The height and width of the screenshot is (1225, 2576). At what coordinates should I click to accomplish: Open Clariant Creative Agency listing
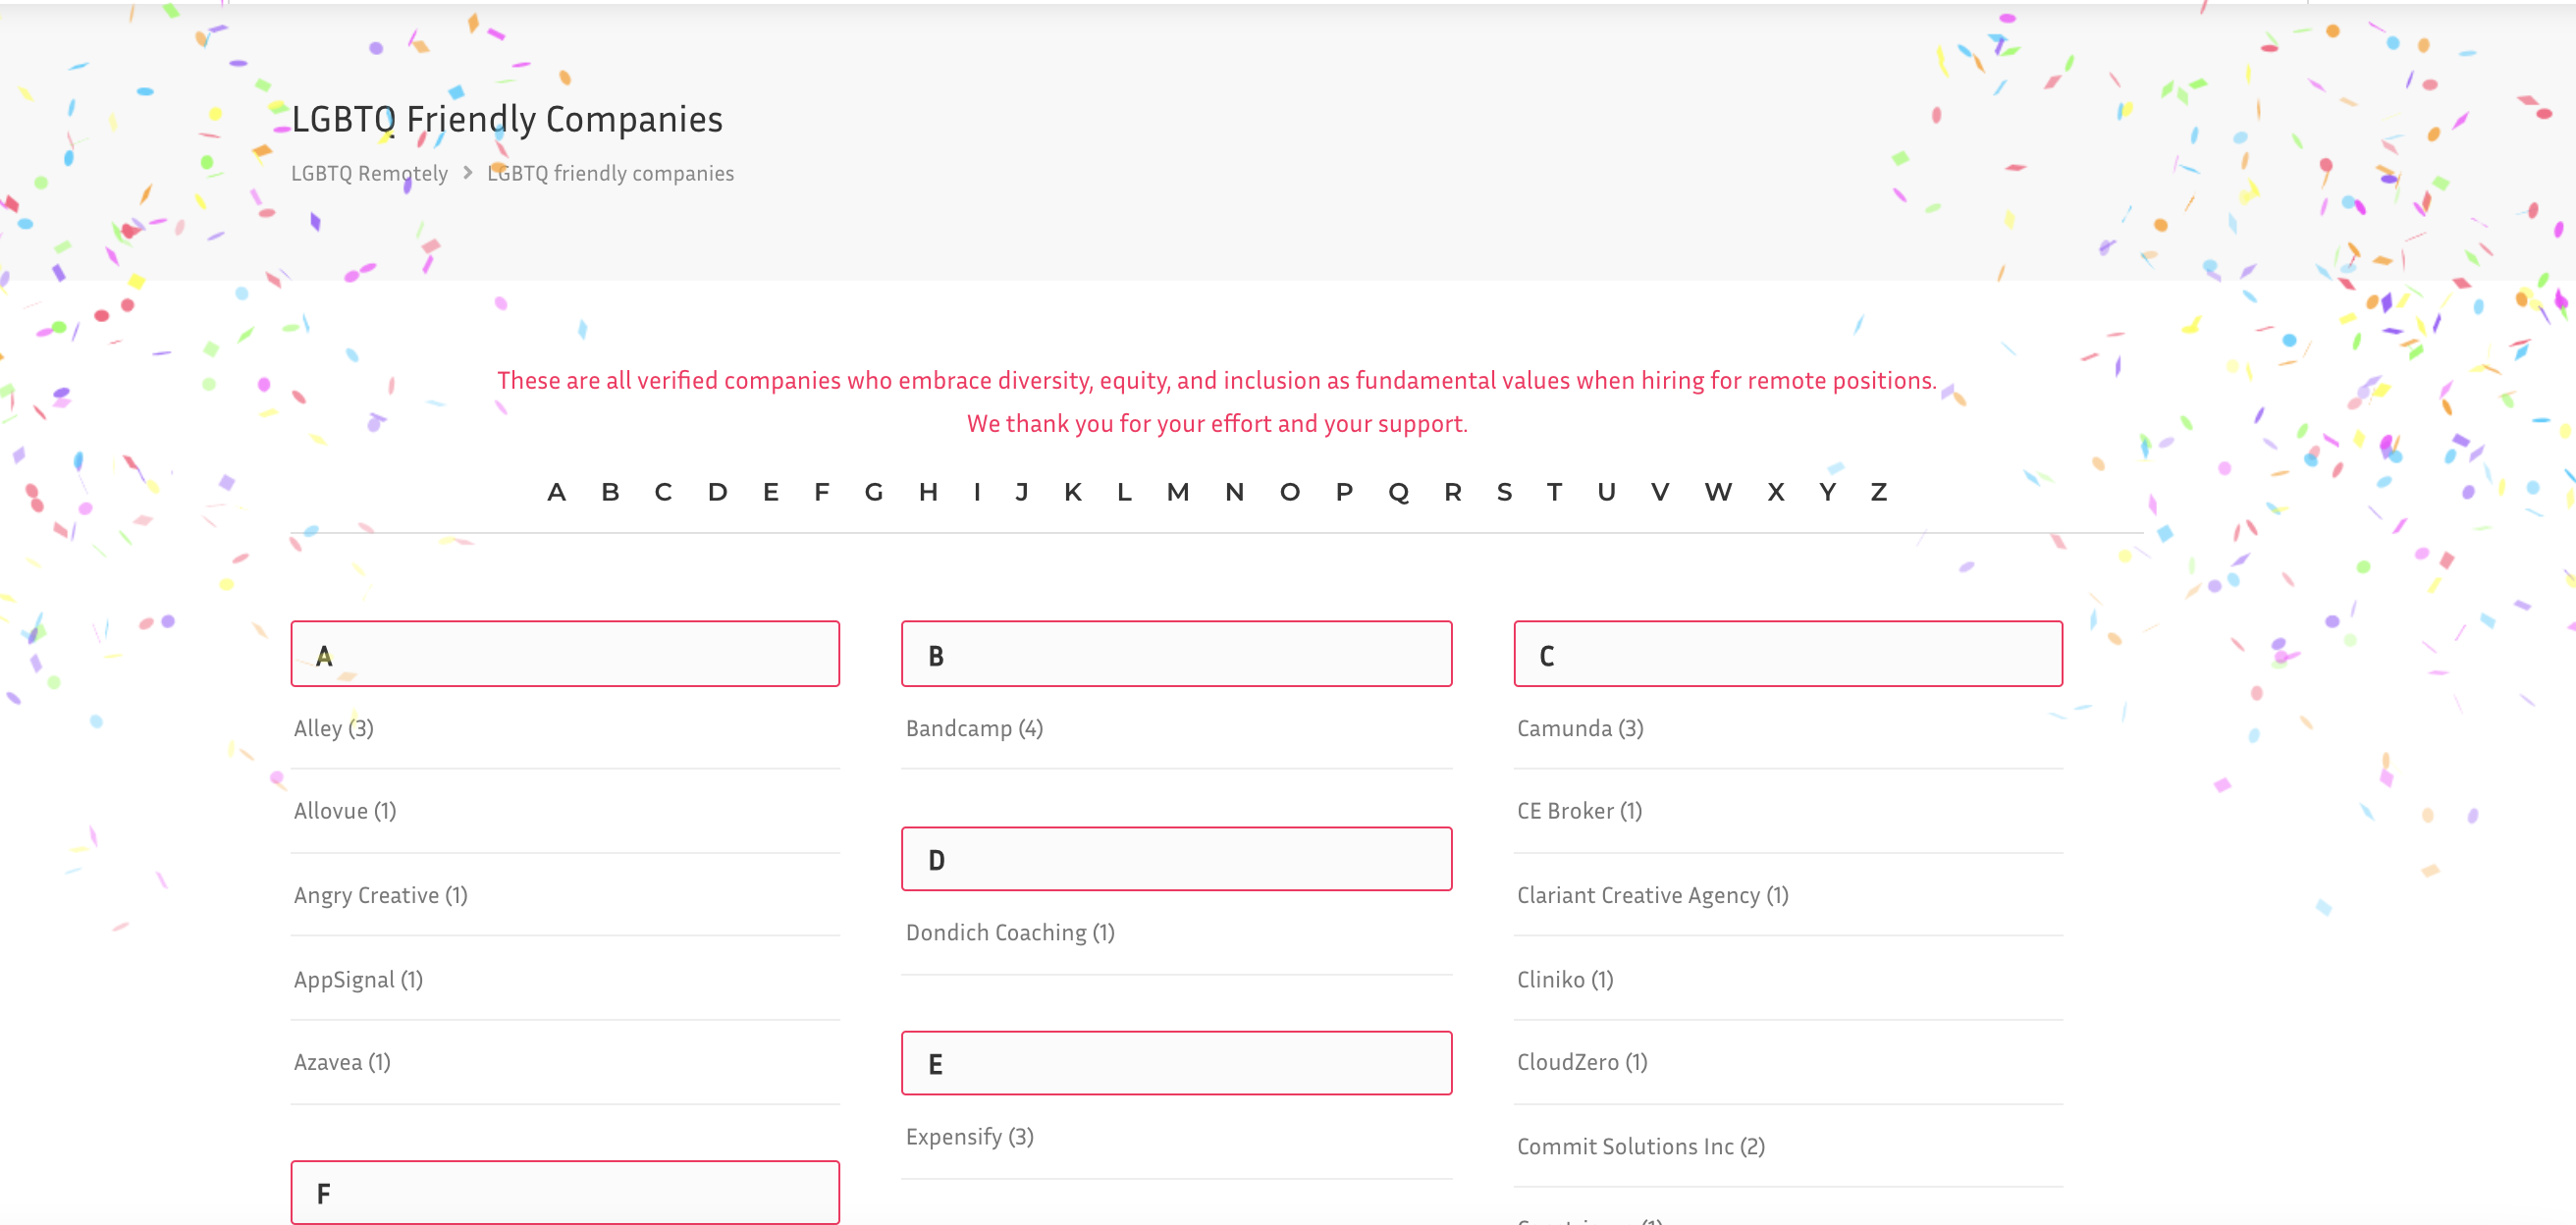click(1652, 895)
